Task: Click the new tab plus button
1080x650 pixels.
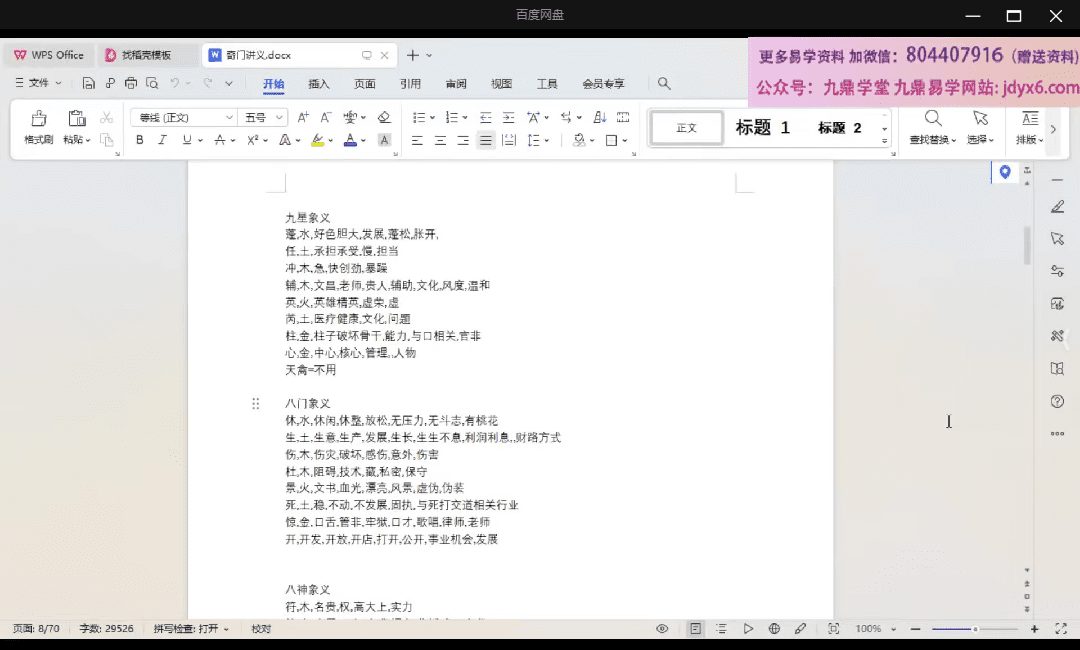Action: click(414, 55)
